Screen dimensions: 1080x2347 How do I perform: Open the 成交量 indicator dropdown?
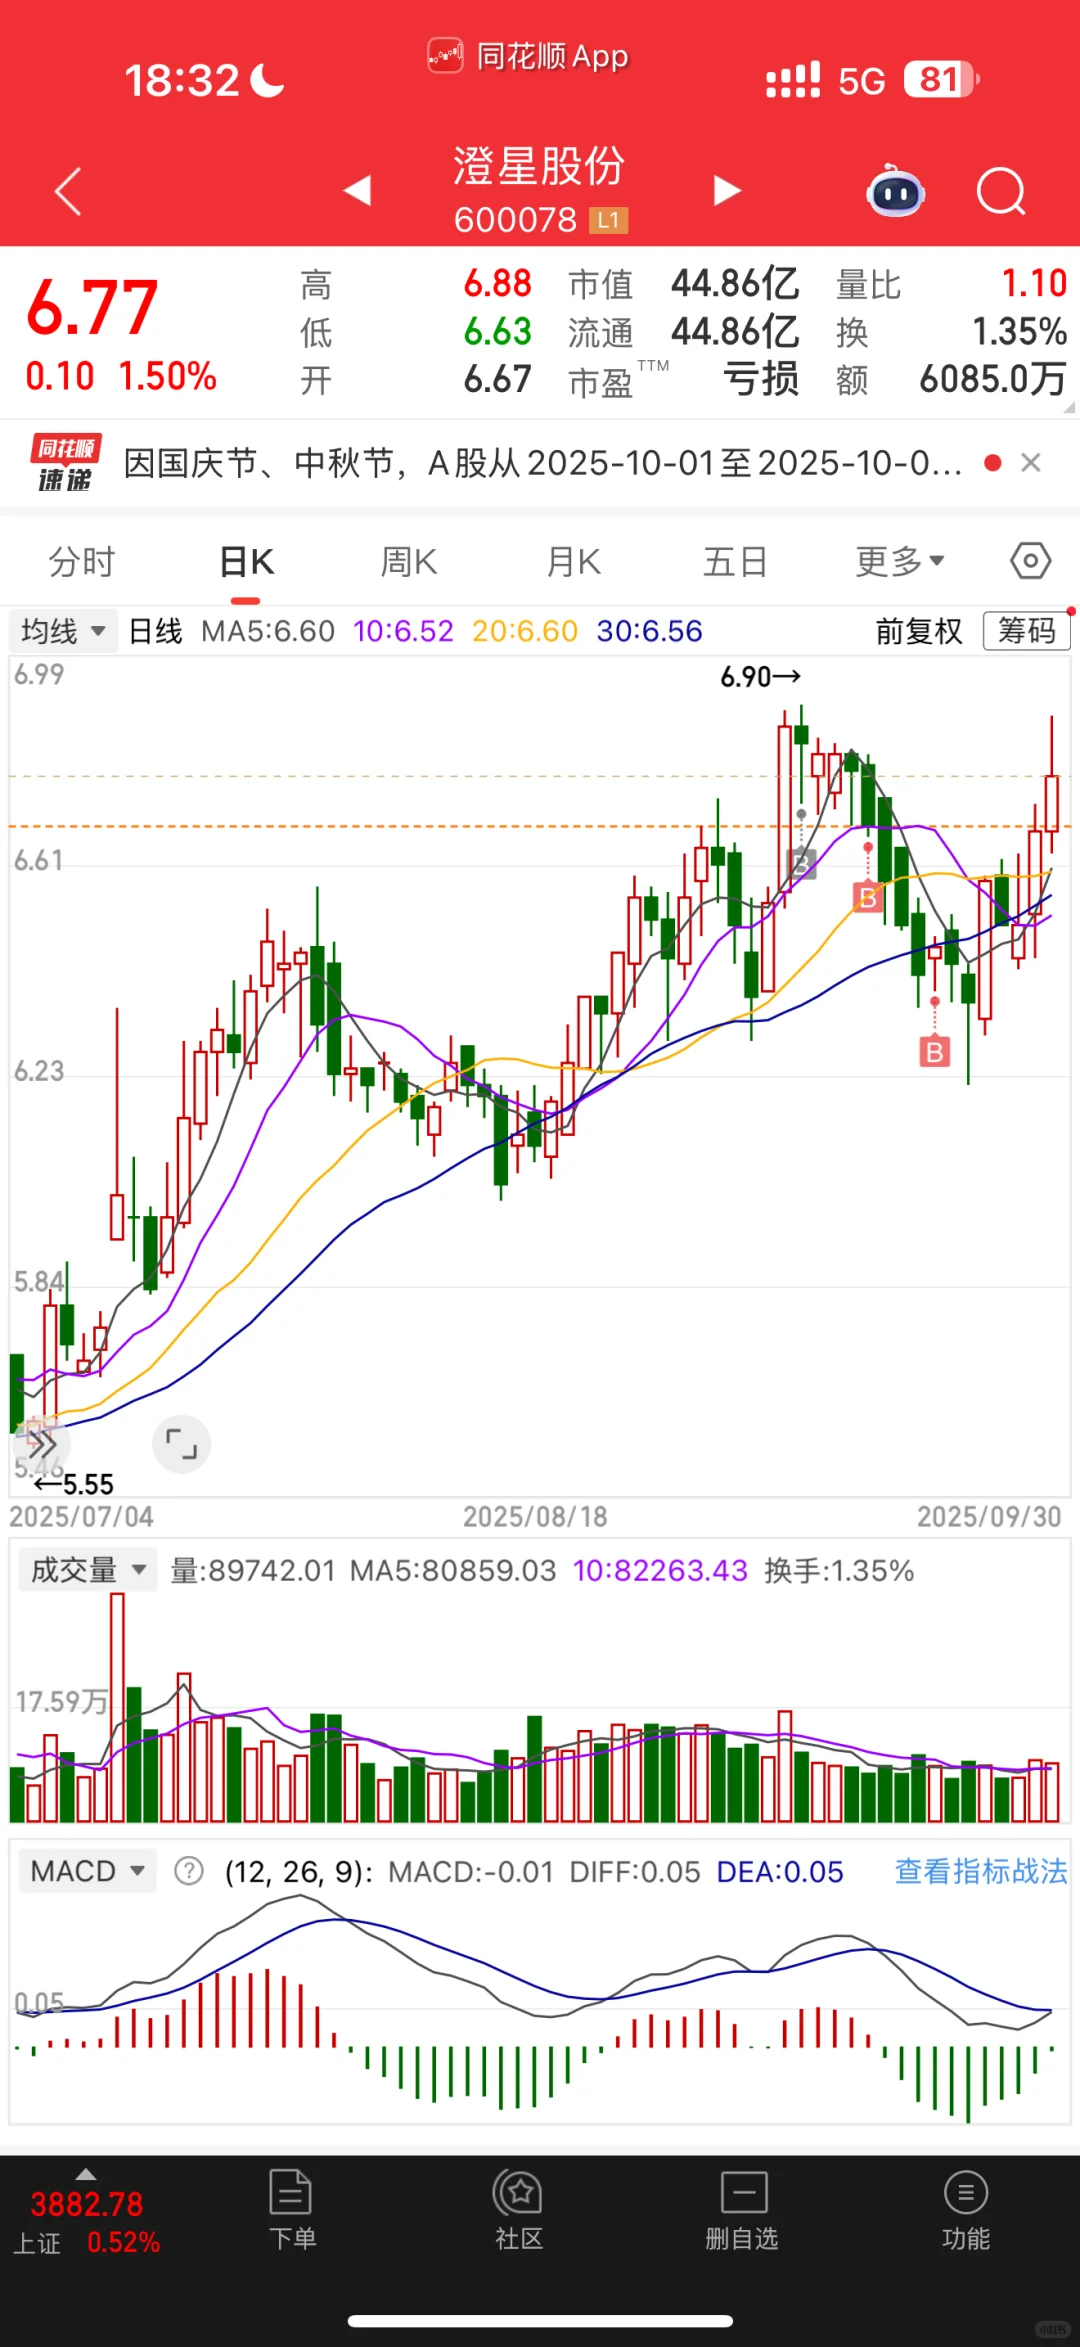point(86,1570)
